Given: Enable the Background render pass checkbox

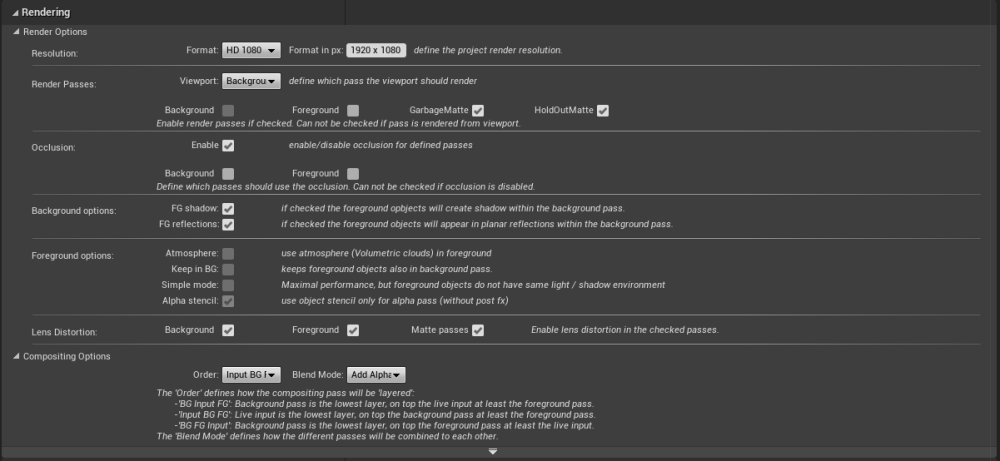Looking at the screenshot, I should [229, 110].
